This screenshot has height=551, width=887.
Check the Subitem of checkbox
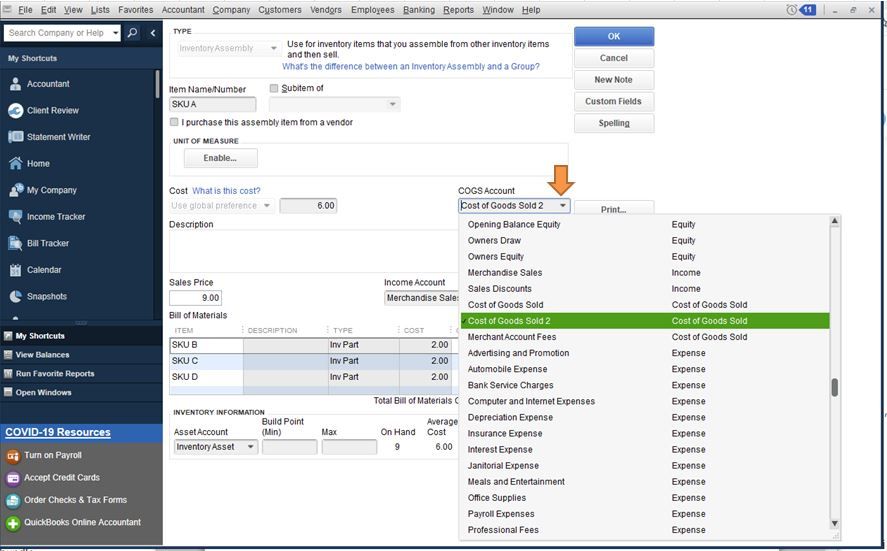click(x=274, y=88)
